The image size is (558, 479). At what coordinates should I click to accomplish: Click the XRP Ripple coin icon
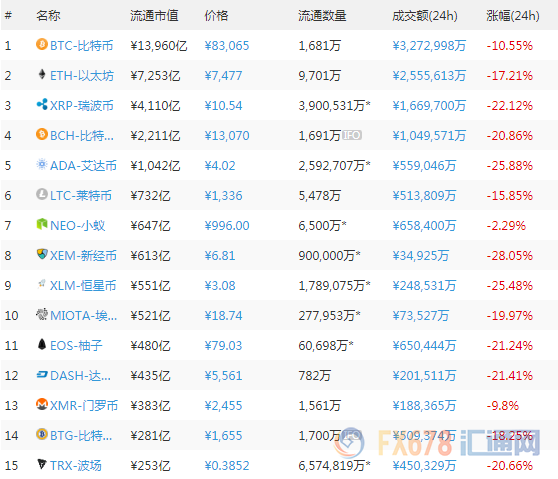(x=42, y=104)
